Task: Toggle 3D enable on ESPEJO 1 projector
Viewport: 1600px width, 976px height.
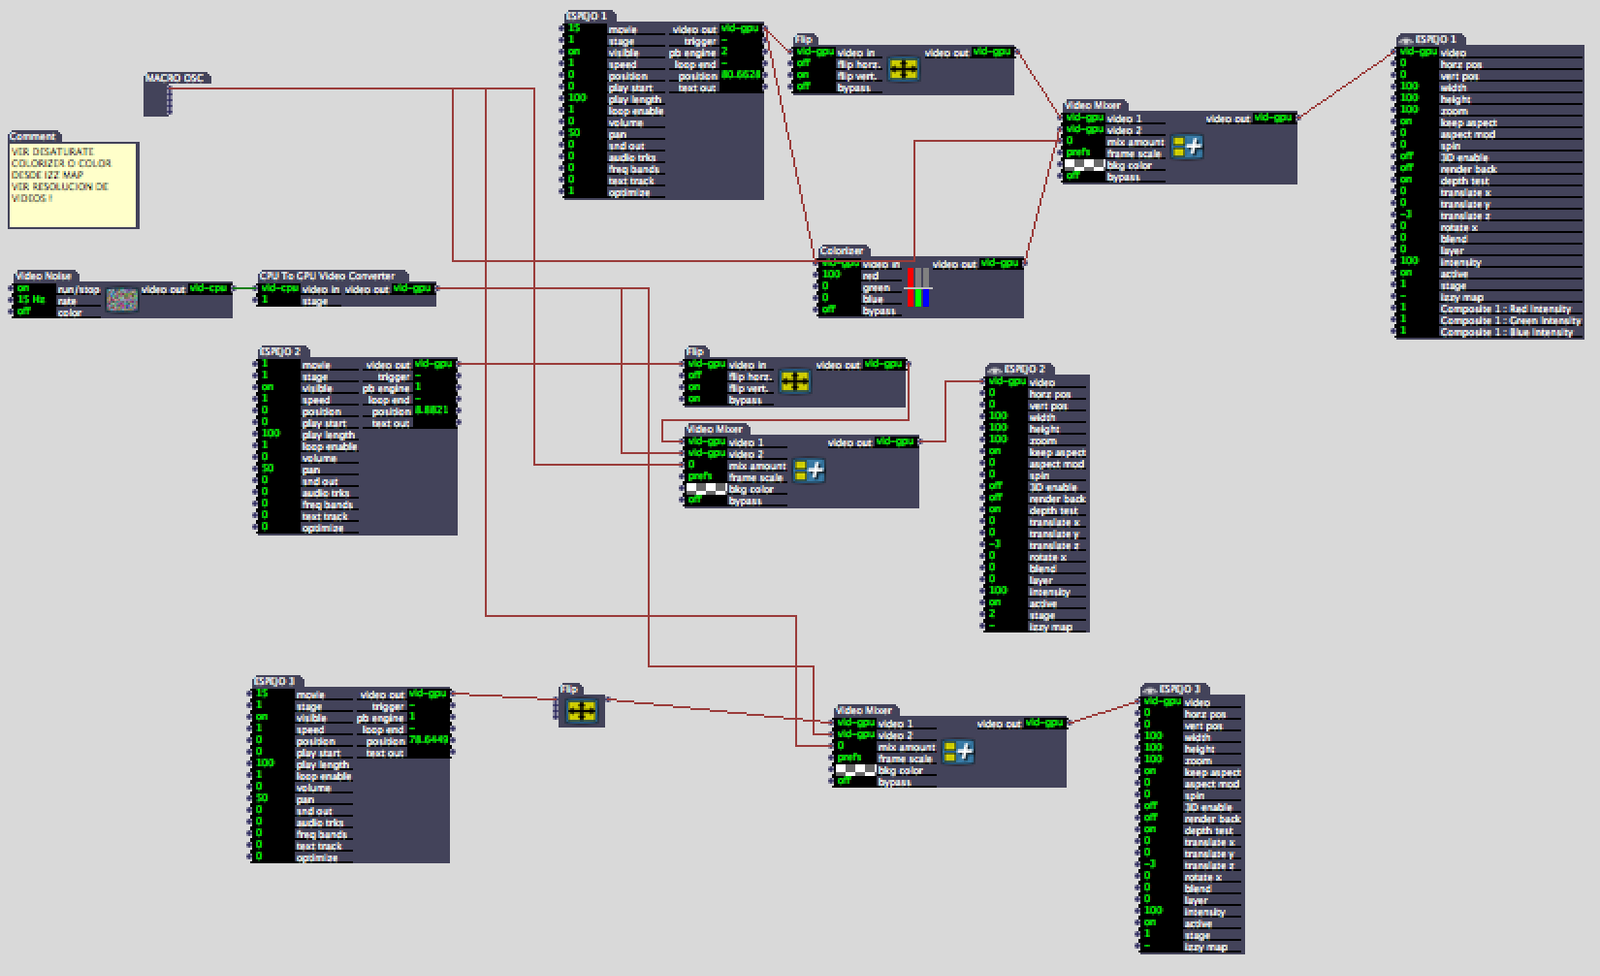Action: coord(1407,157)
